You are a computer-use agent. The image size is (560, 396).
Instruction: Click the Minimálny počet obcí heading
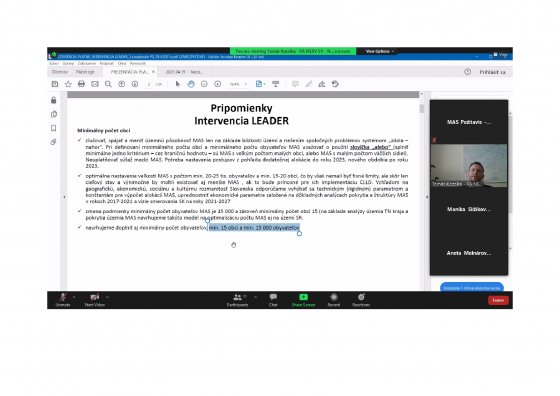(104, 131)
